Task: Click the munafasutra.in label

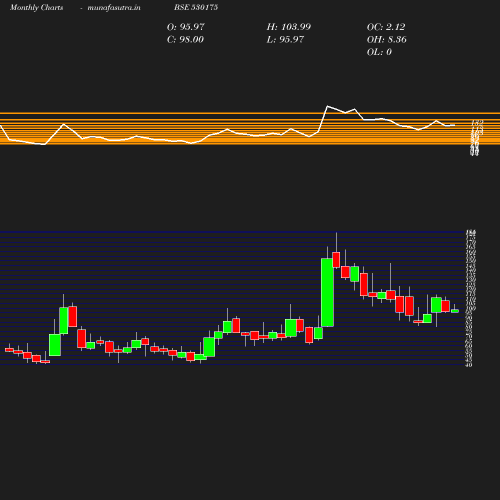Action: (x=114, y=8)
